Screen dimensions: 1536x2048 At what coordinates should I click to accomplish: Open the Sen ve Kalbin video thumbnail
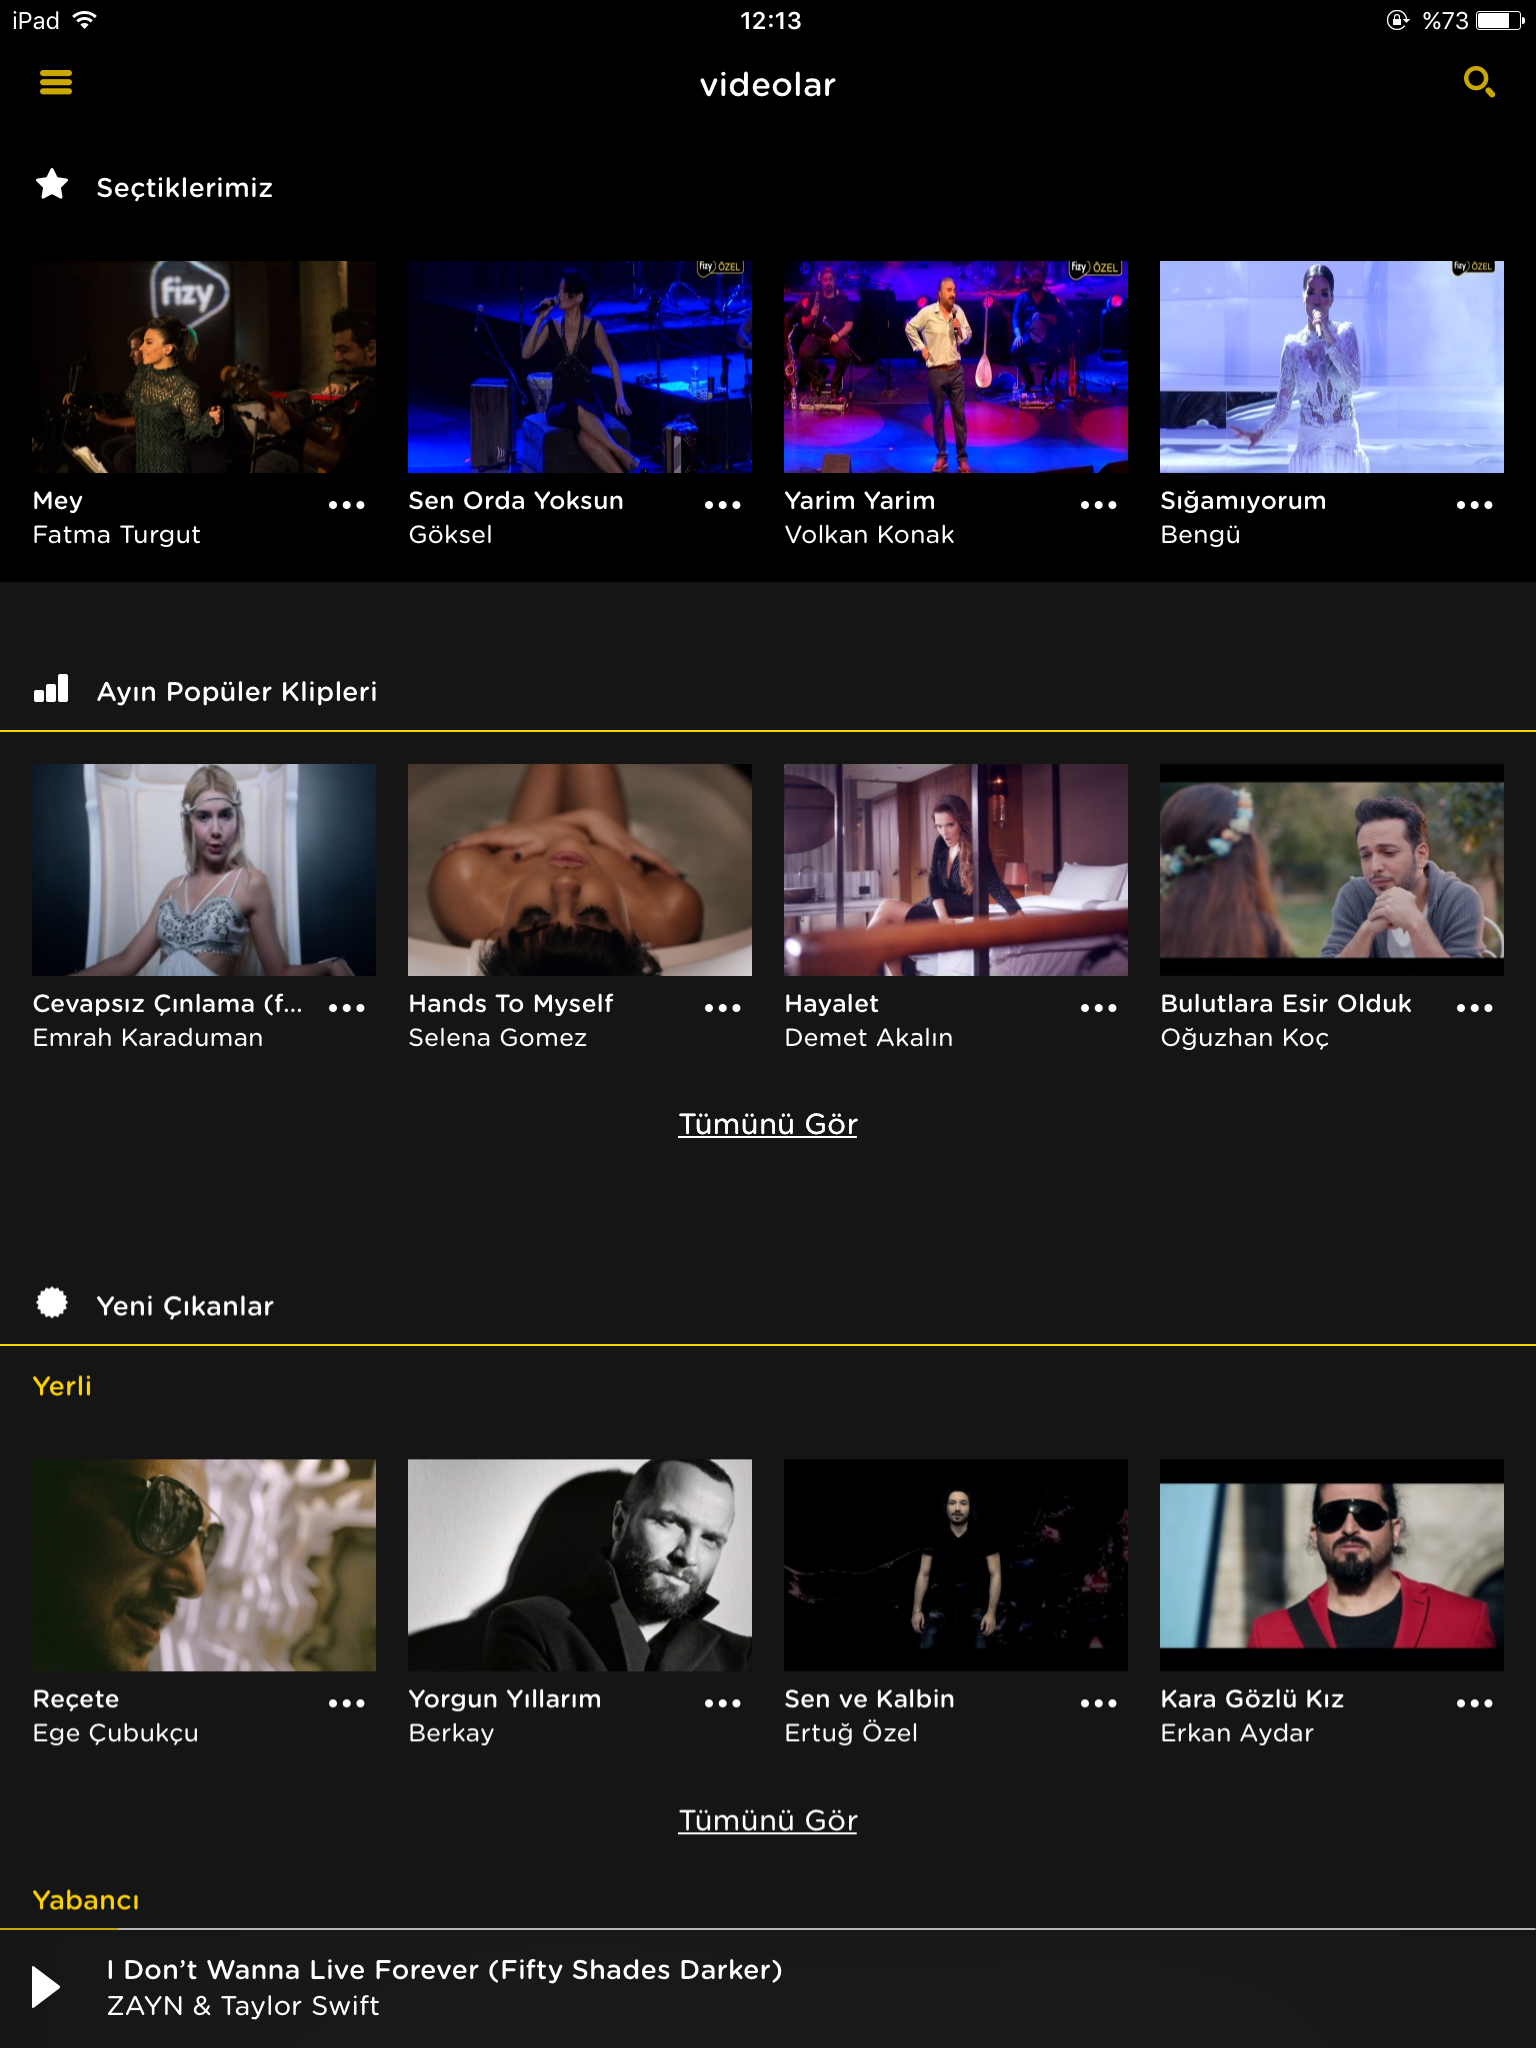tap(956, 1565)
